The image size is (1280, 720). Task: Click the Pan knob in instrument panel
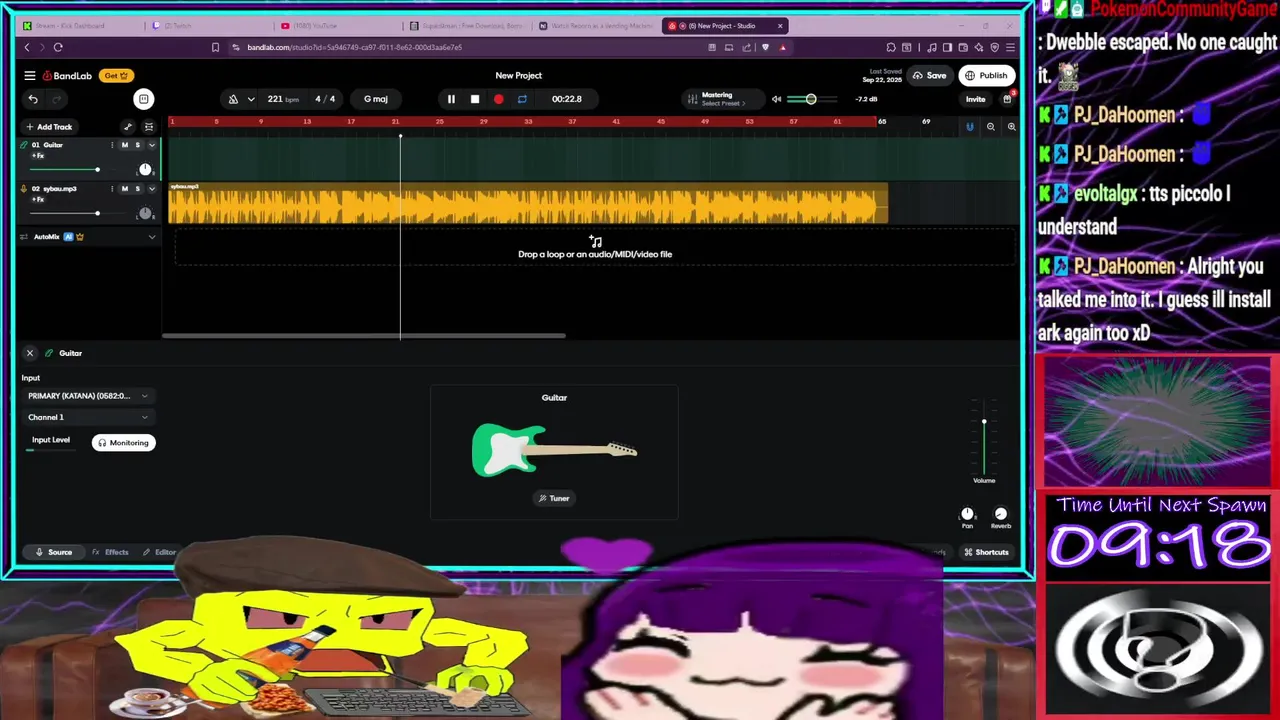tap(967, 514)
